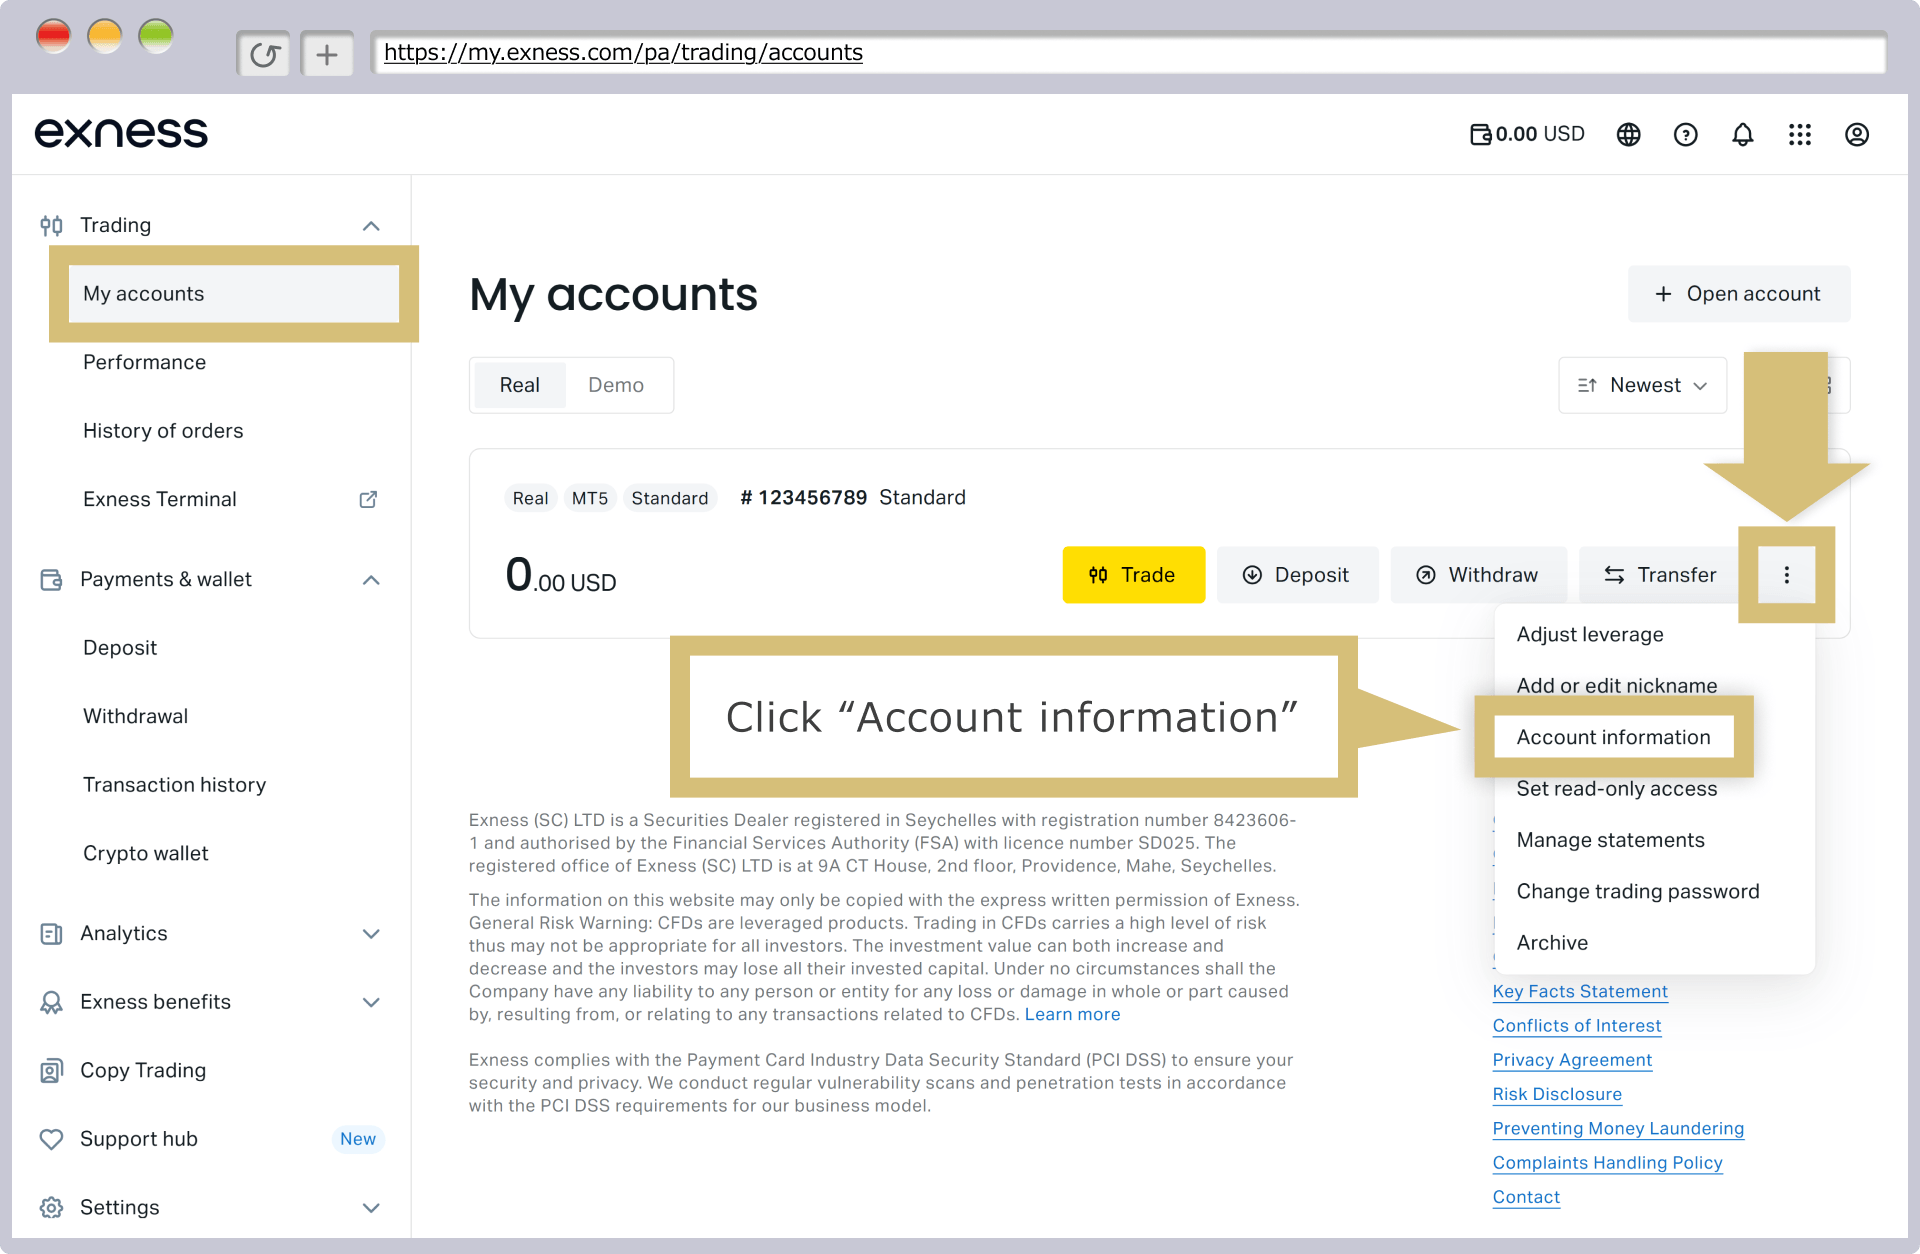Choose Manage statements
The width and height of the screenshot is (1920, 1254).
[1610, 840]
